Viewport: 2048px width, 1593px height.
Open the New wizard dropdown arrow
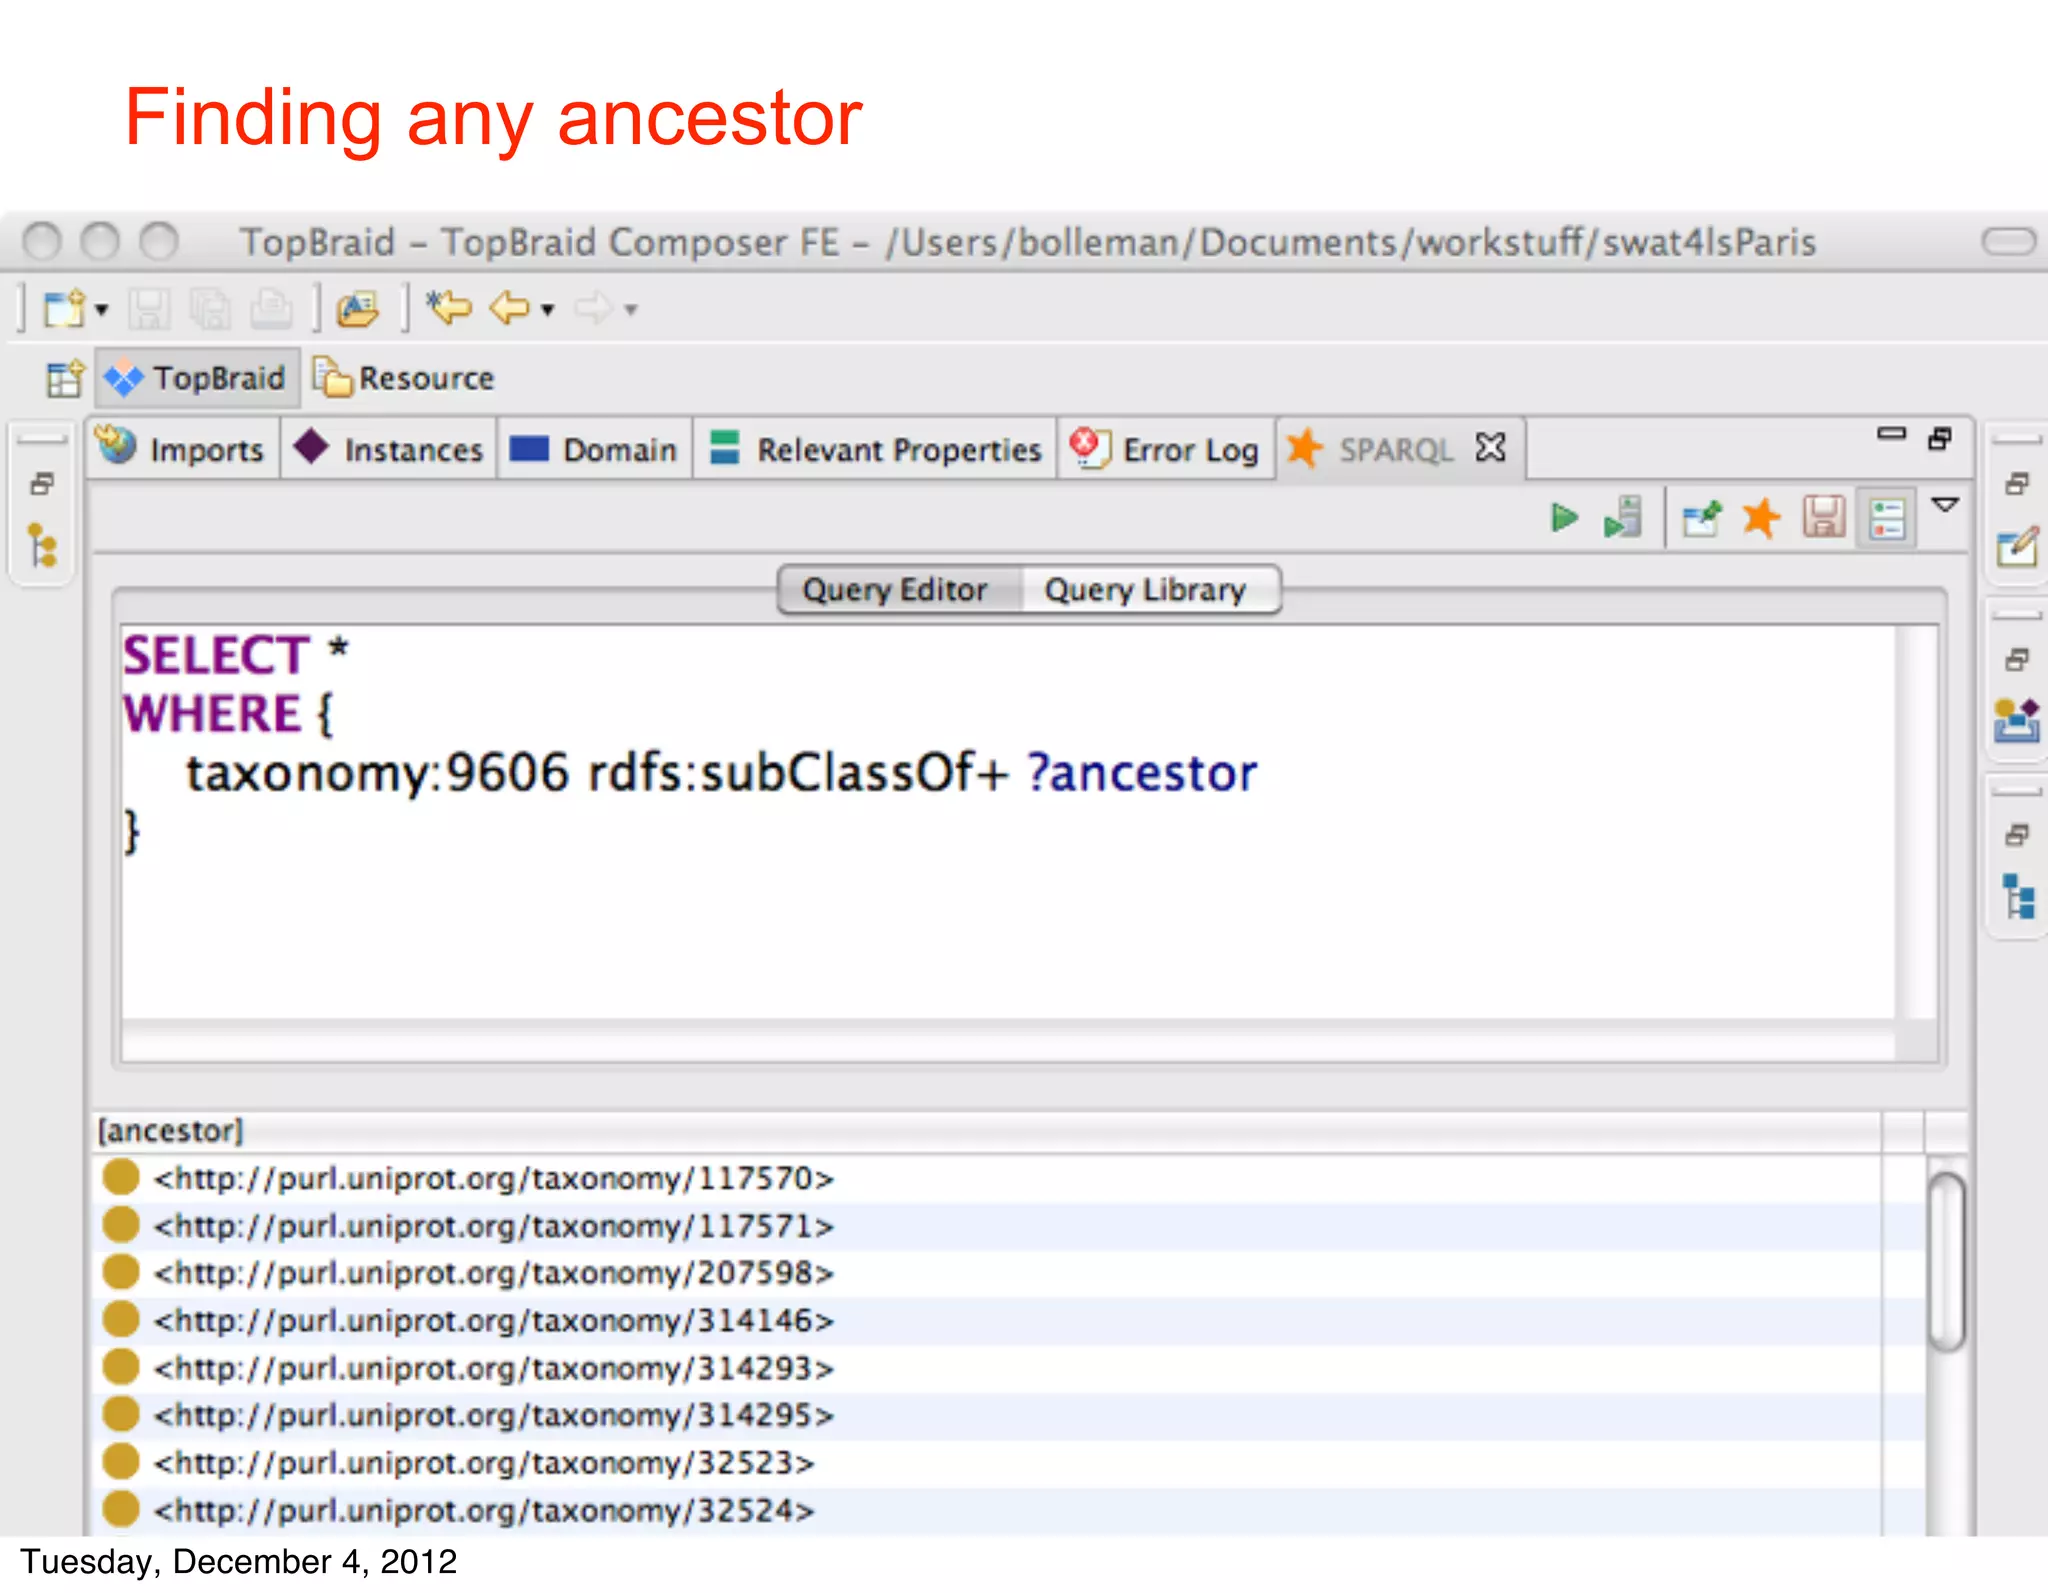[102, 310]
